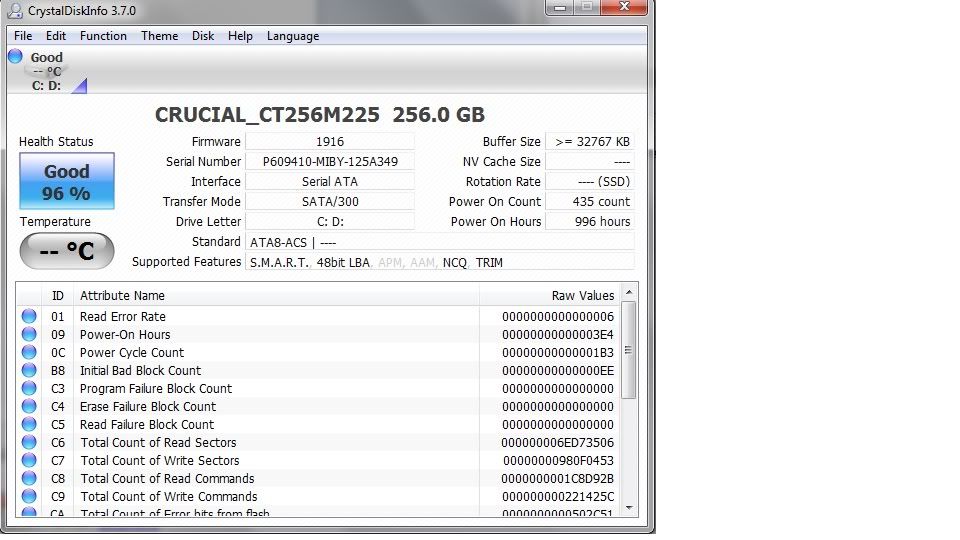Image resolution: width=960 pixels, height=540 pixels.
Task: Select the Read Error Rate attribute name
Action: (122, 317)
